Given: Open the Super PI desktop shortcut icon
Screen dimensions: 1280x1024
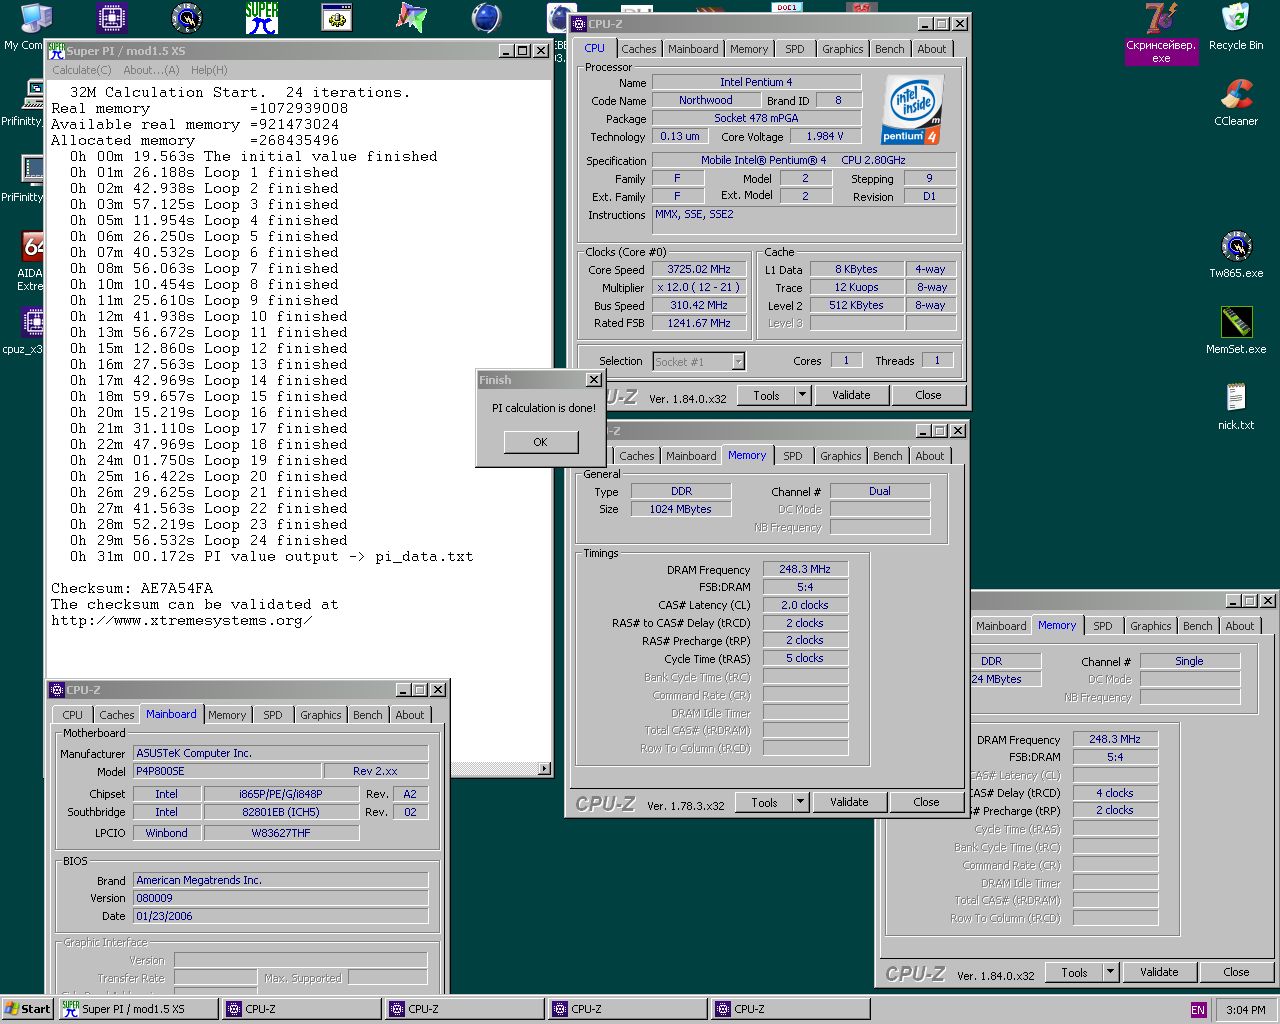Looking at the screenshot, I should click(262, 17).
